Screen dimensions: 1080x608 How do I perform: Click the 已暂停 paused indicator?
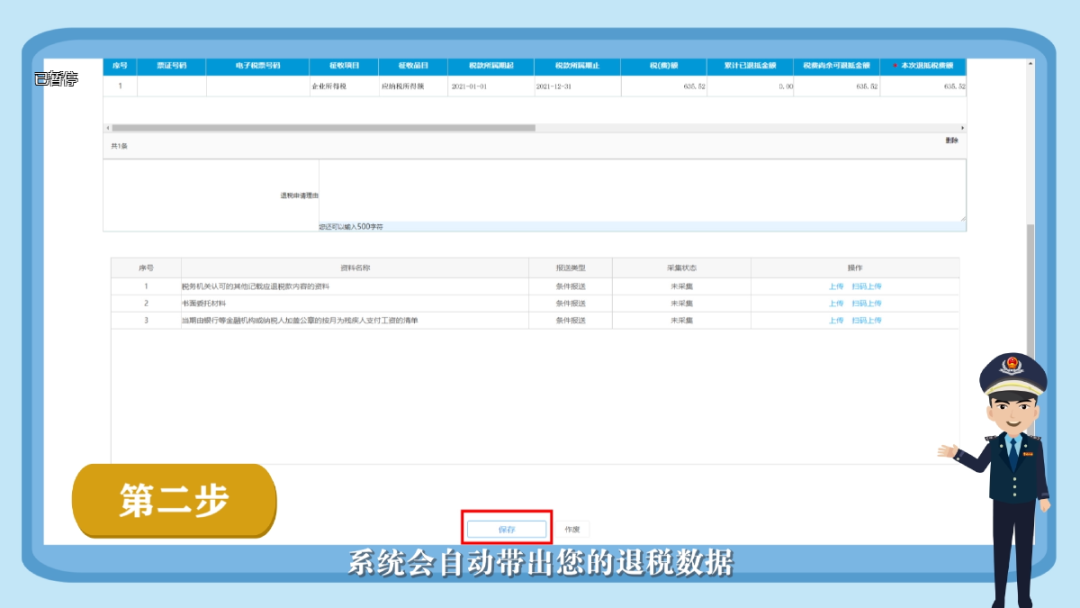tap(55, 79)
